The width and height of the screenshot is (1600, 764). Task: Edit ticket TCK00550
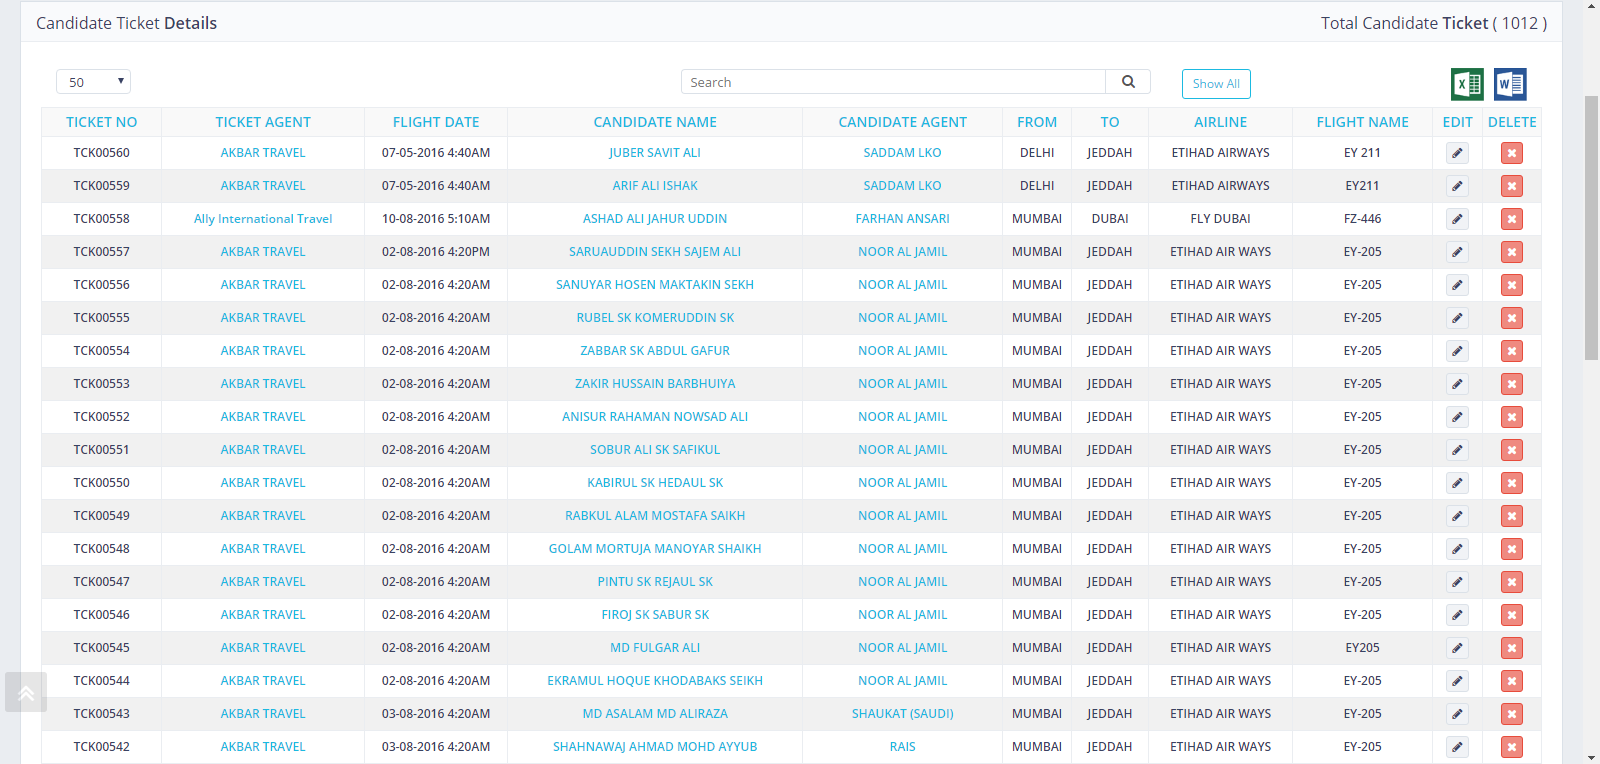click(1457, 483)
